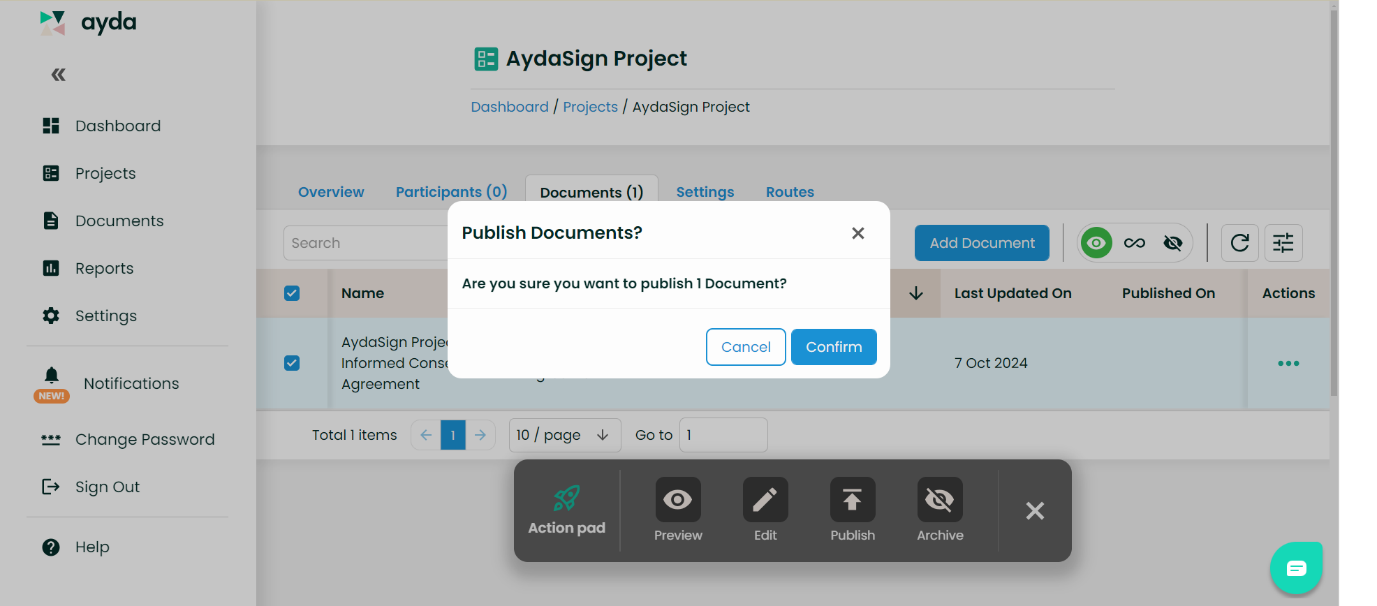Image resolution: width=1377 pixels, height=606 pixels.
Task: Select page 1 in pagination
Action: tap(453, 435)
